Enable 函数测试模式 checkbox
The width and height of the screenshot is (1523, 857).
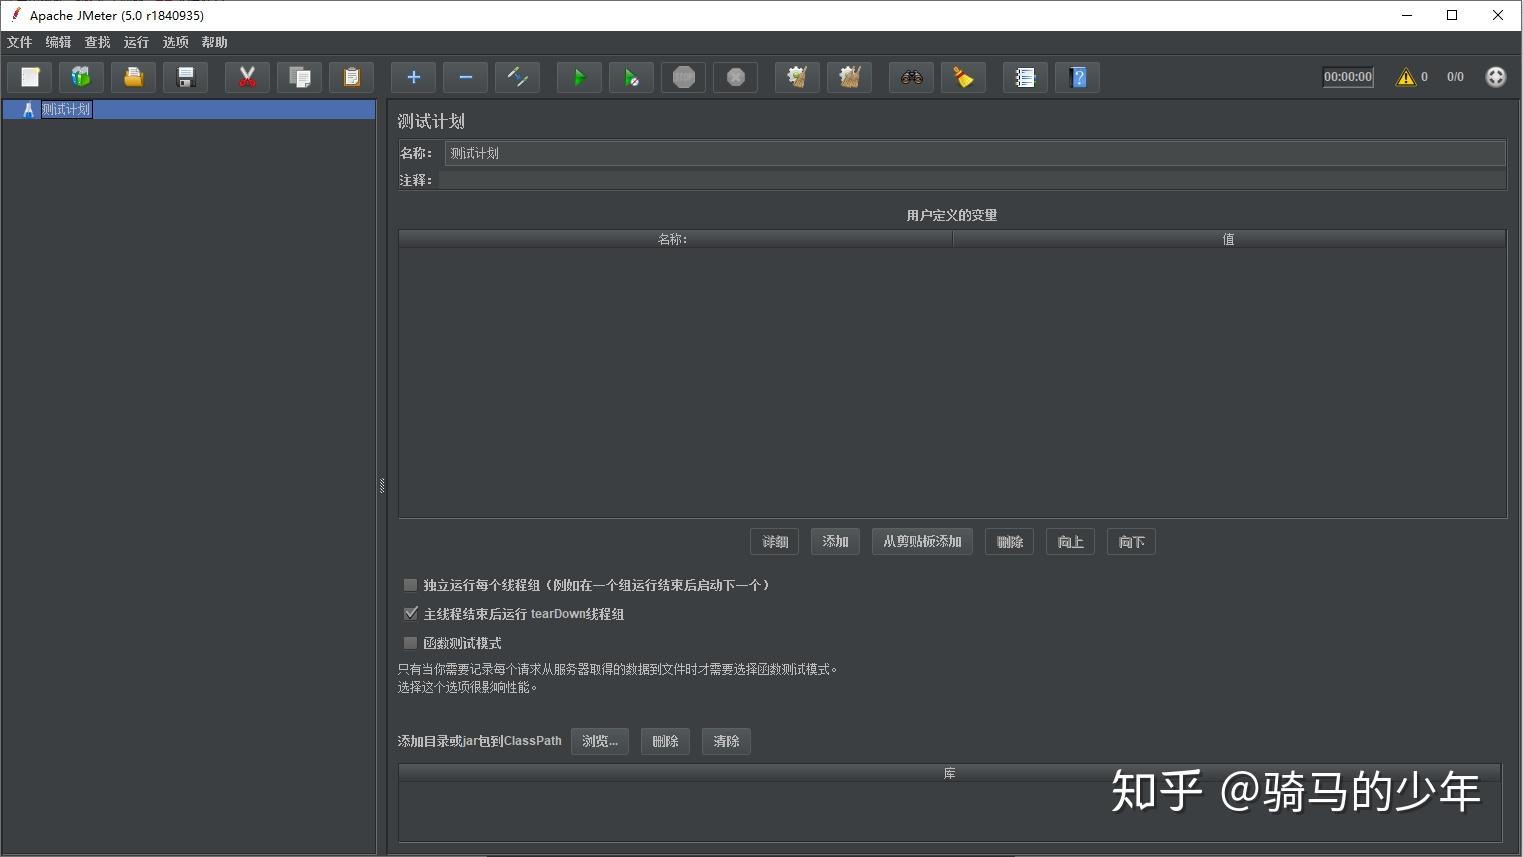[x=410, y=642]
